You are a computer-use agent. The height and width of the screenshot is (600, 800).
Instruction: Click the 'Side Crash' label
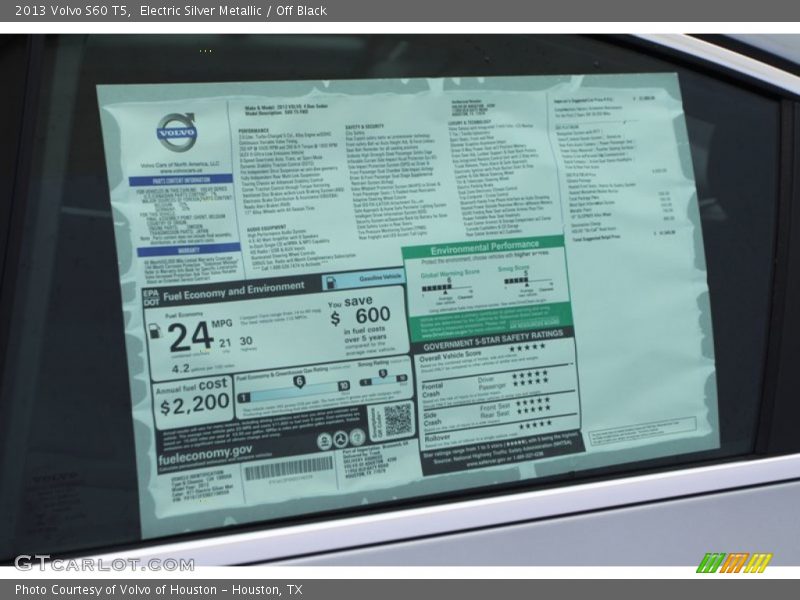(x=432, y=419)
